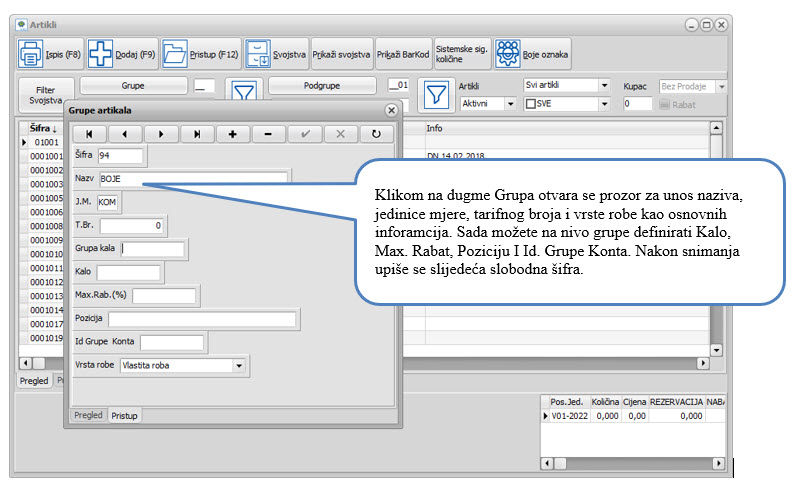This screenshot has height=489, width=800.
Task: Expand the SVE combo box arrow
Action: point(604,104)
